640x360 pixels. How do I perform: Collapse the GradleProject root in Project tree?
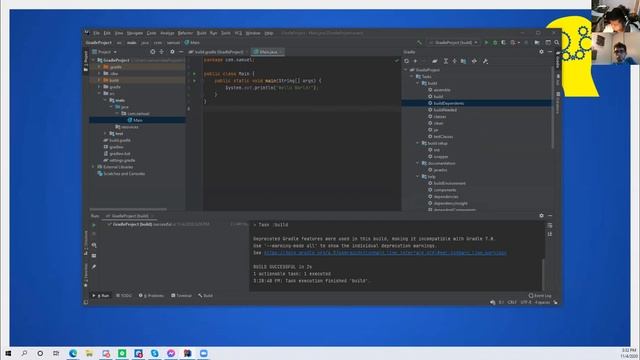[93, 60]
